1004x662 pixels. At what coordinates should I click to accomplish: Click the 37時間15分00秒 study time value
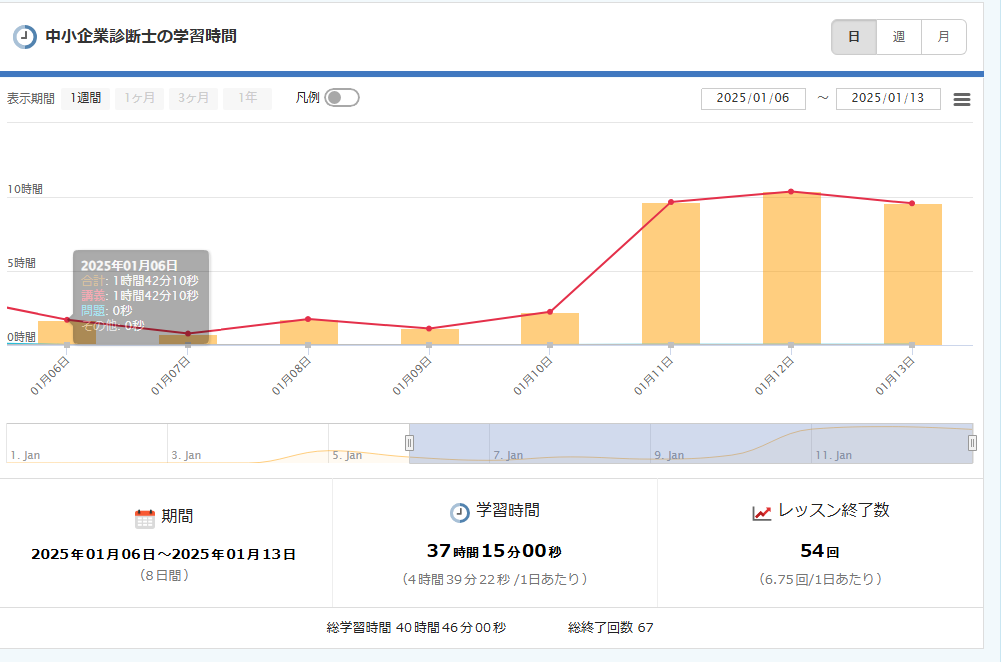click(494, 551)
